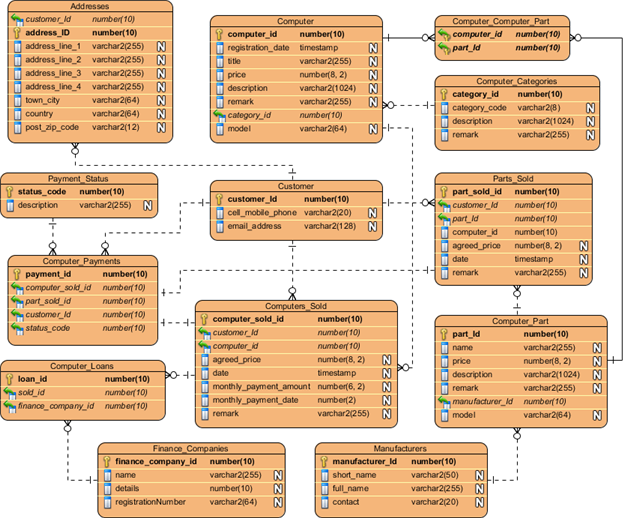The width and height of the screenshot is (624, 518).
Task: Click the customer_id foreign key icon in Addresses
Action: (x=17, y=19)
